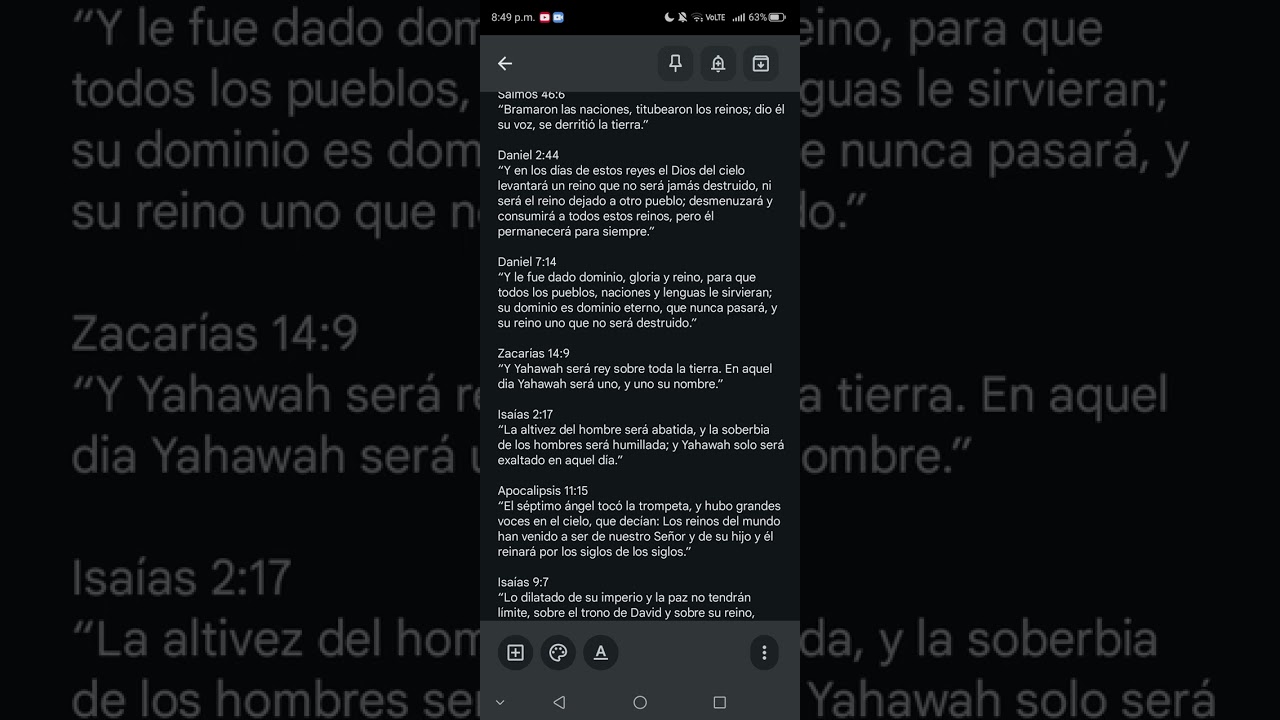Tap the line "permanecerá para siempre."
The image size is (1280, 720).
576,232
